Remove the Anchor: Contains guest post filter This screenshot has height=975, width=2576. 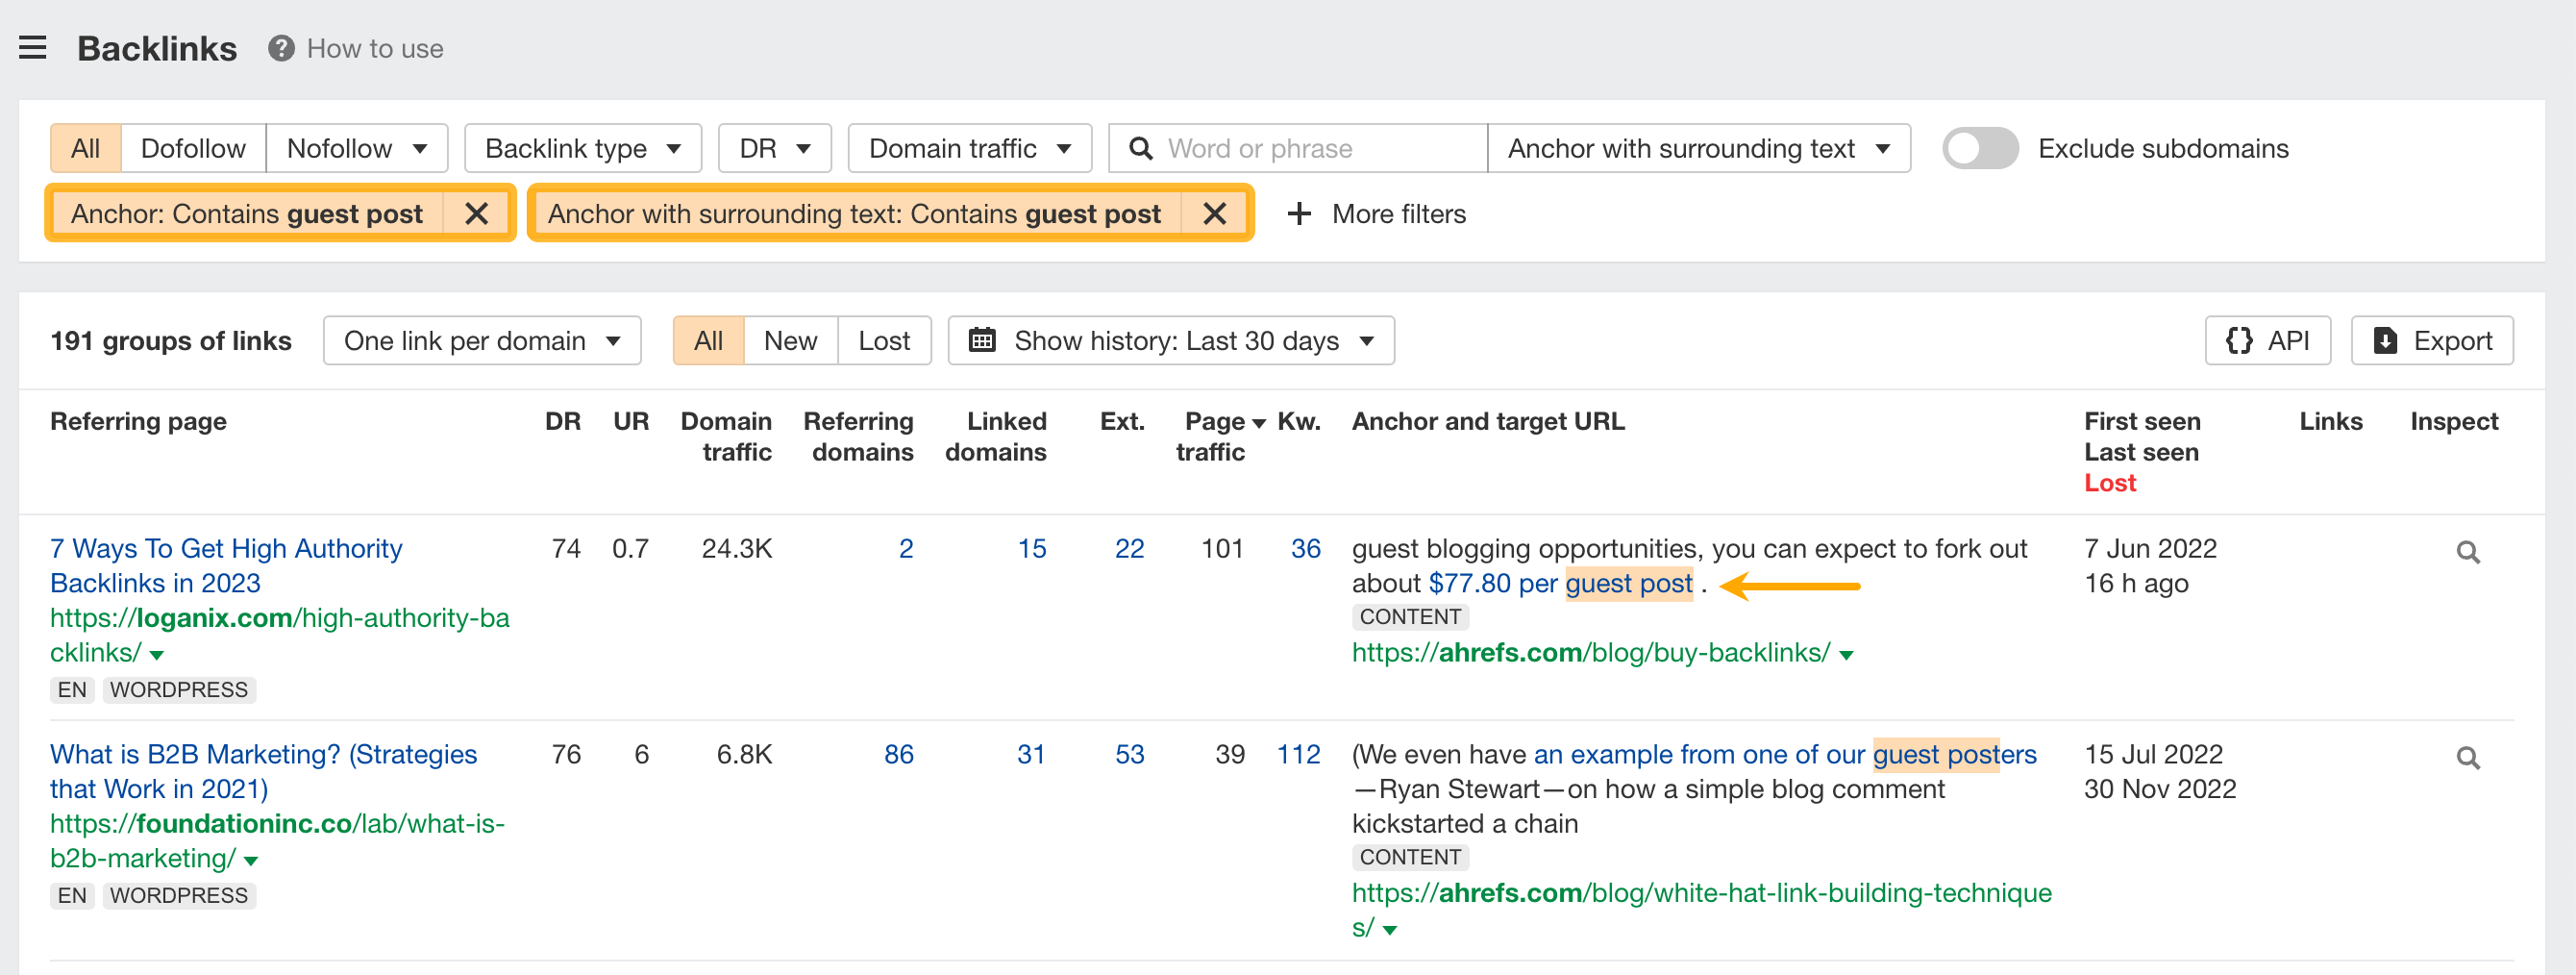pos(477,213)
